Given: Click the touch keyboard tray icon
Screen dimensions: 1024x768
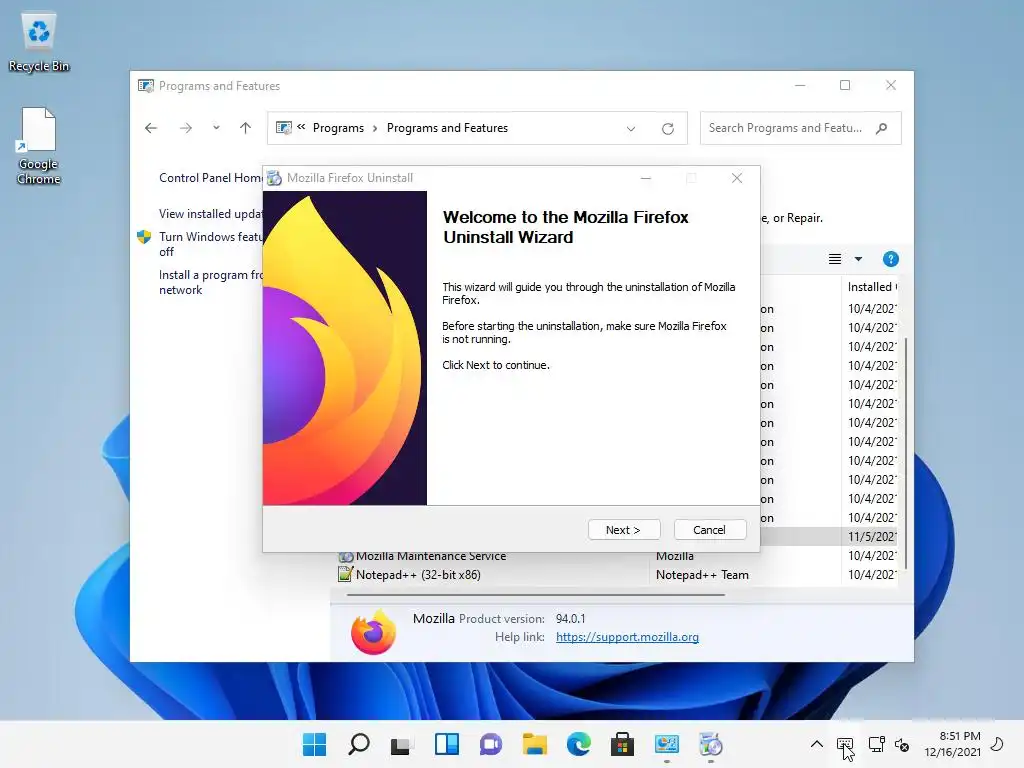Looking at the screenshot, I should click(x=844, y=744).
